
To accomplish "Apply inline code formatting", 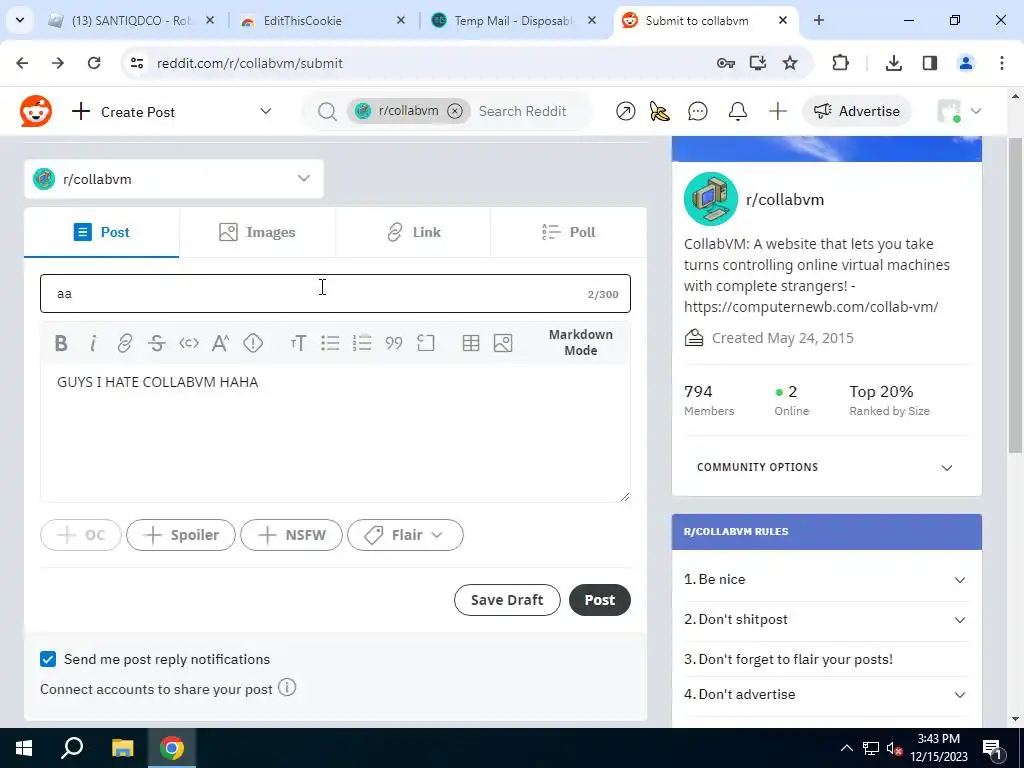I will point(189,343).
